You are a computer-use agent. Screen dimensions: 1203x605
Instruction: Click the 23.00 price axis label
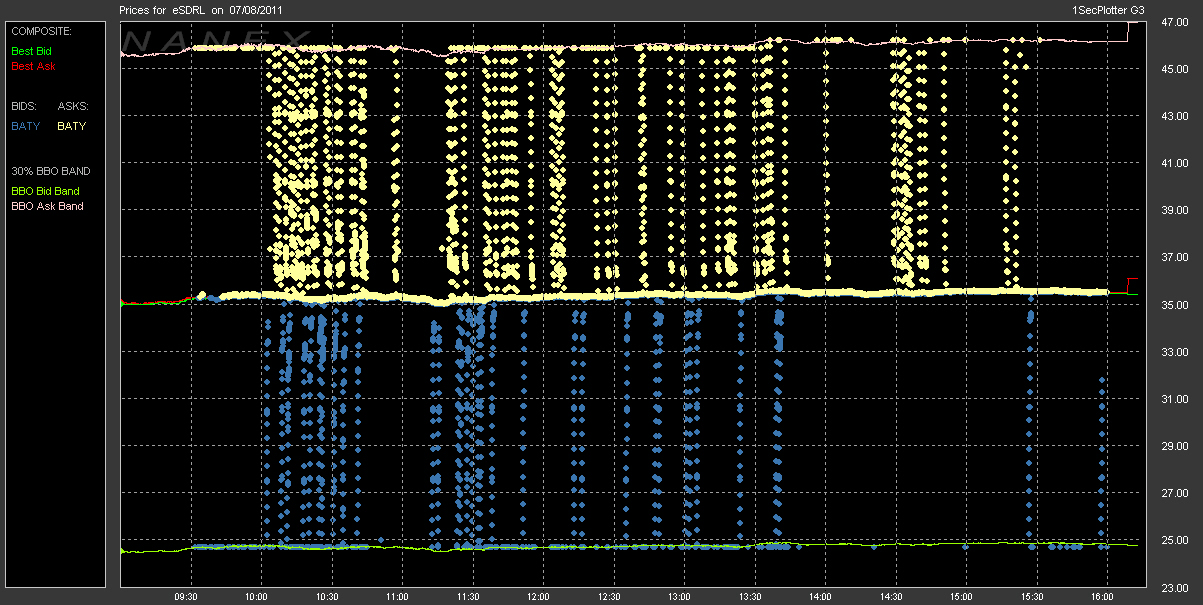tap(1174, 588)
